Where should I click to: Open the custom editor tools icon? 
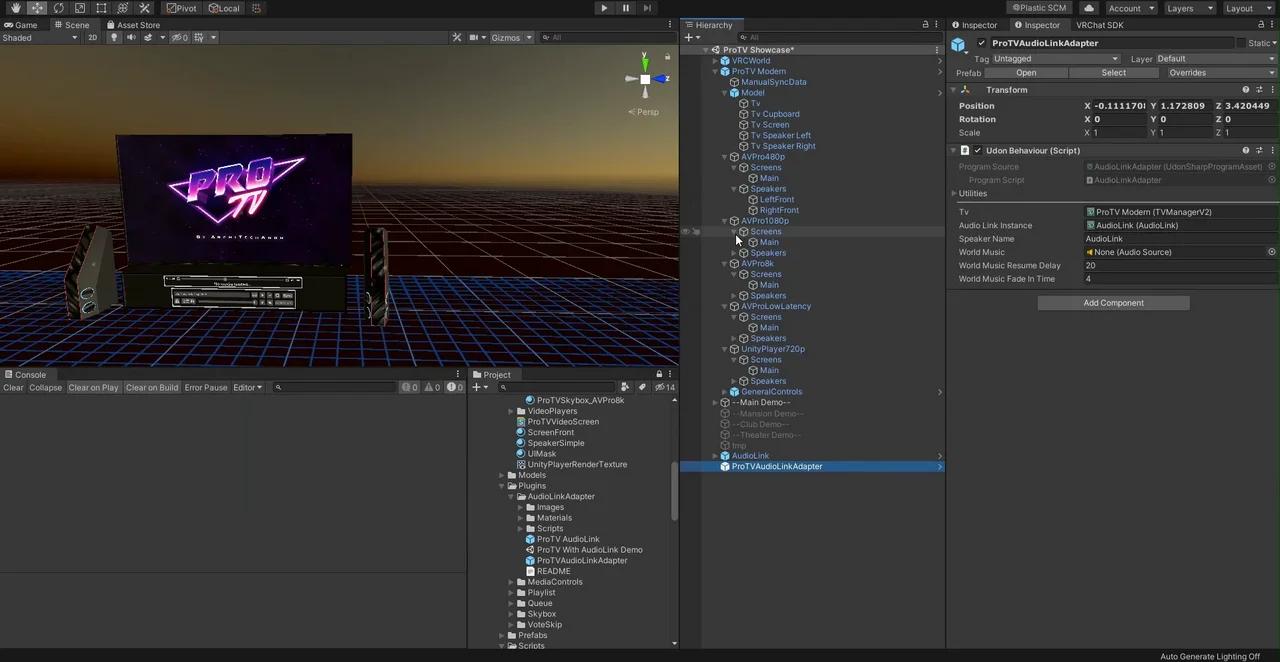coord(144,8)
